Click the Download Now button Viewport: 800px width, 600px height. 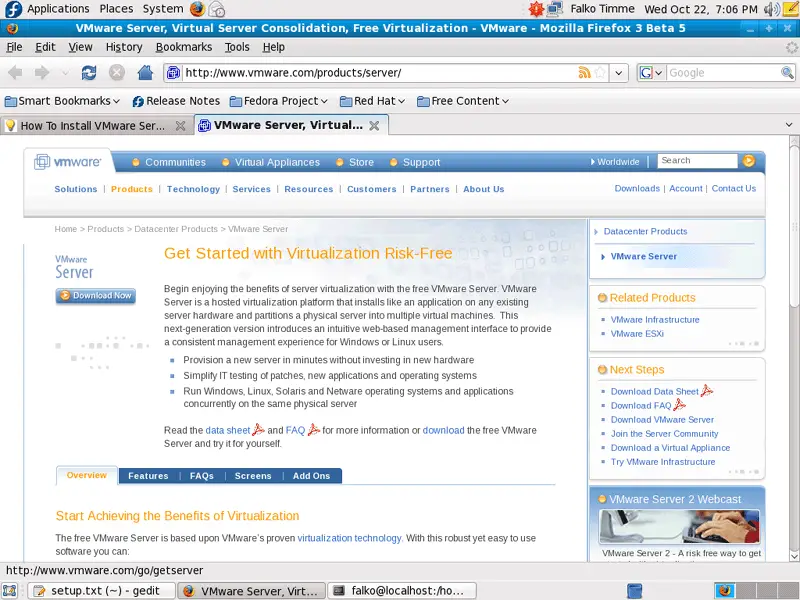(95, 295)
